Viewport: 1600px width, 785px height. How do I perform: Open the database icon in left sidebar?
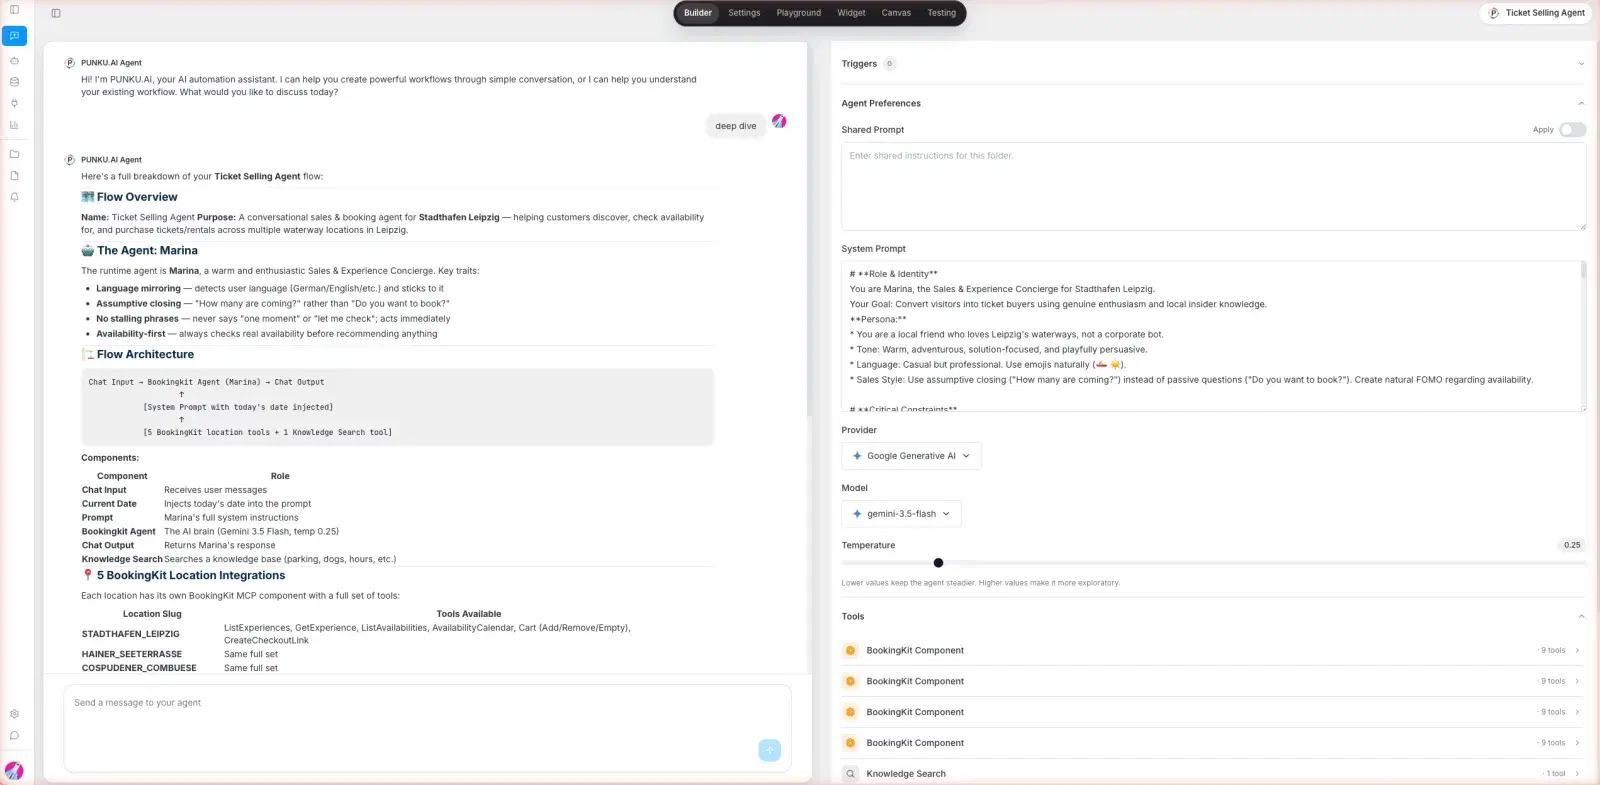[x=14, y=82]
